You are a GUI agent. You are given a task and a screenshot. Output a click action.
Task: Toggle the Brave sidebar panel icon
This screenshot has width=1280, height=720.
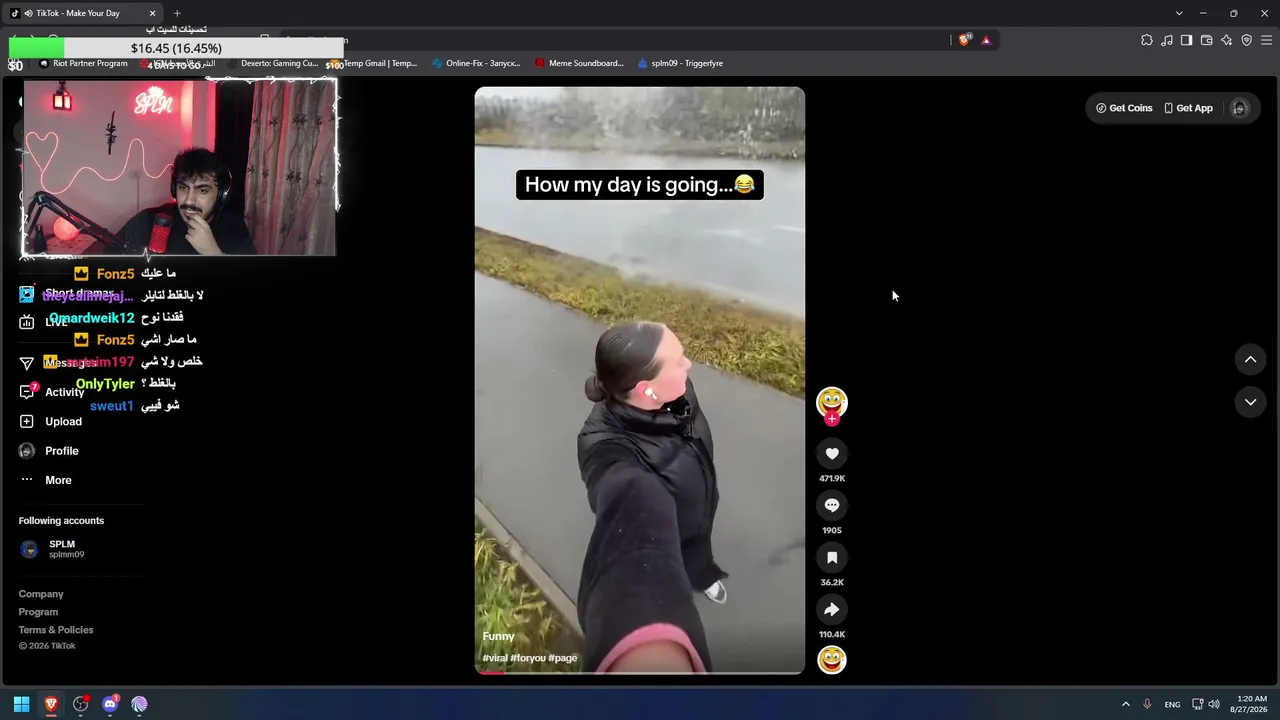click(1186, 40)
